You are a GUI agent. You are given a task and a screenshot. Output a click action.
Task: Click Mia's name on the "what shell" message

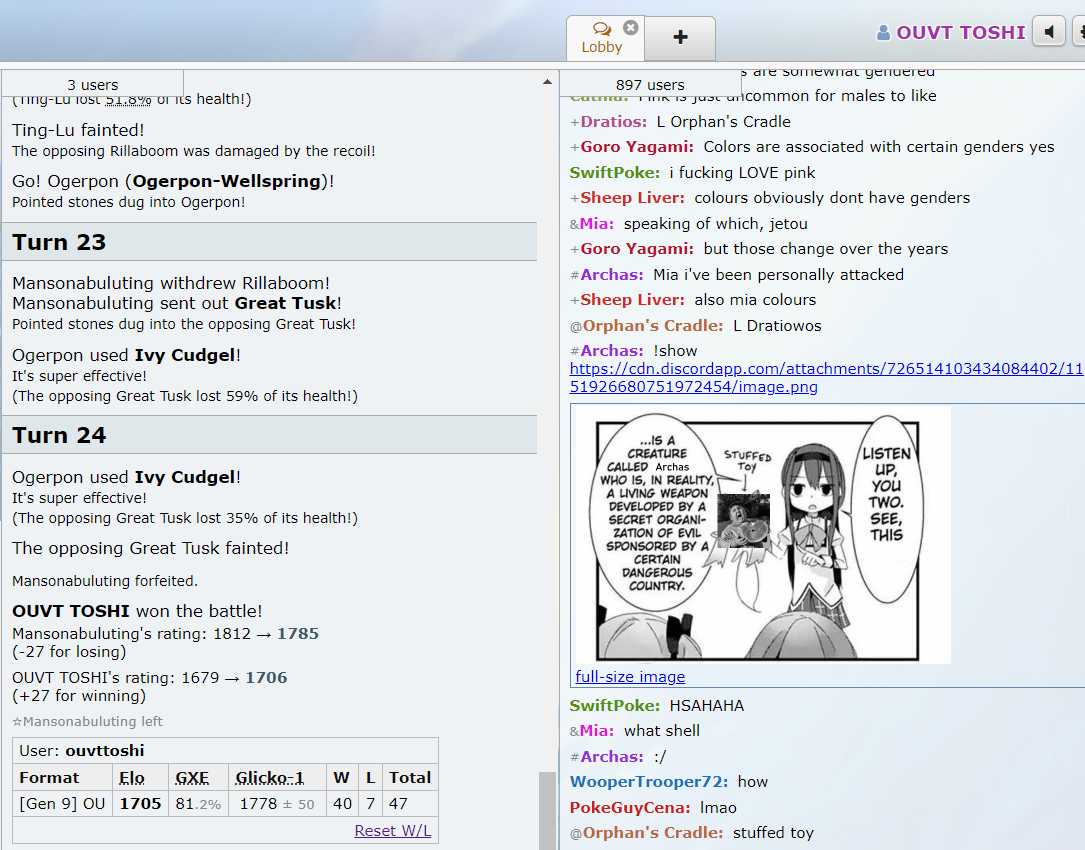(596, 731)
